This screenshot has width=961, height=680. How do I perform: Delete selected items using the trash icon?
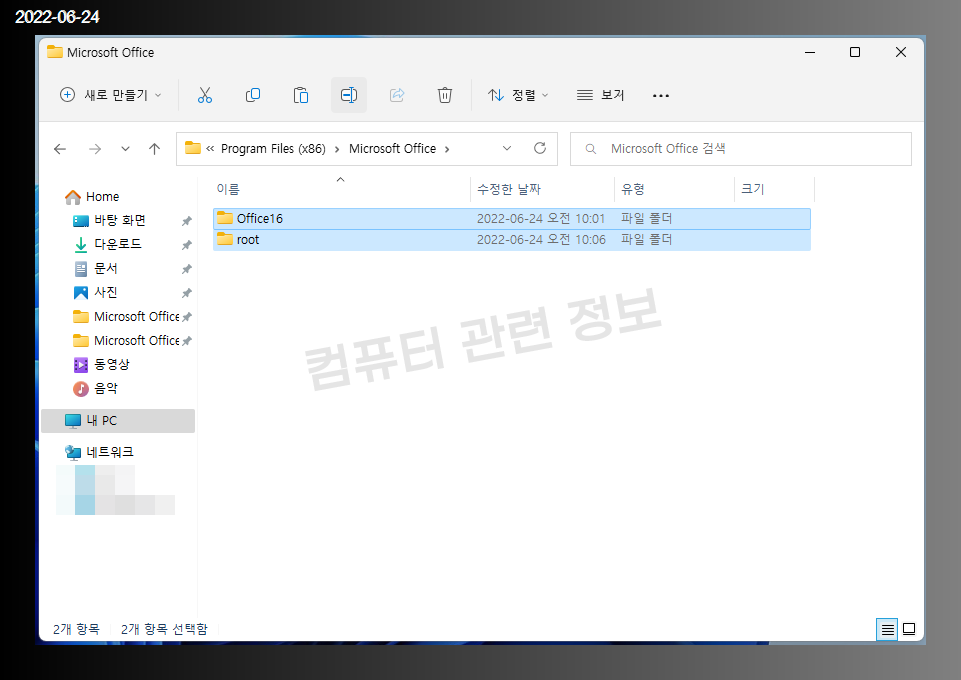(x=445, y=95)
